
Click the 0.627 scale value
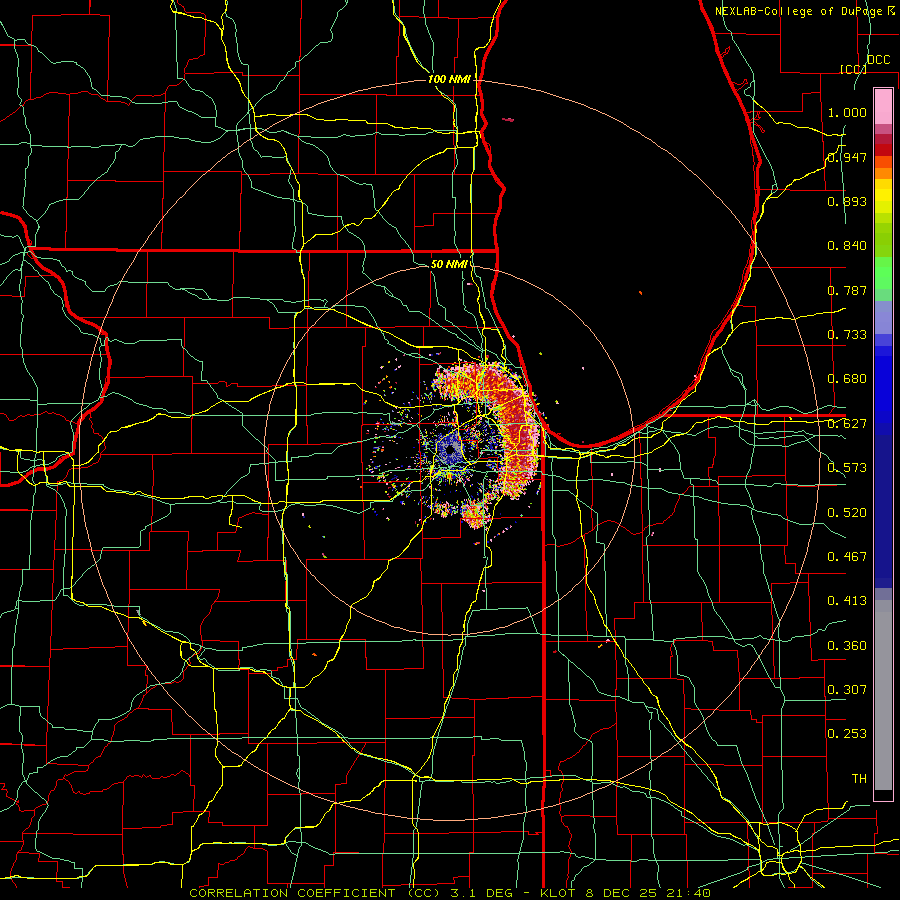pyautogui.click(x=847, y=424)
